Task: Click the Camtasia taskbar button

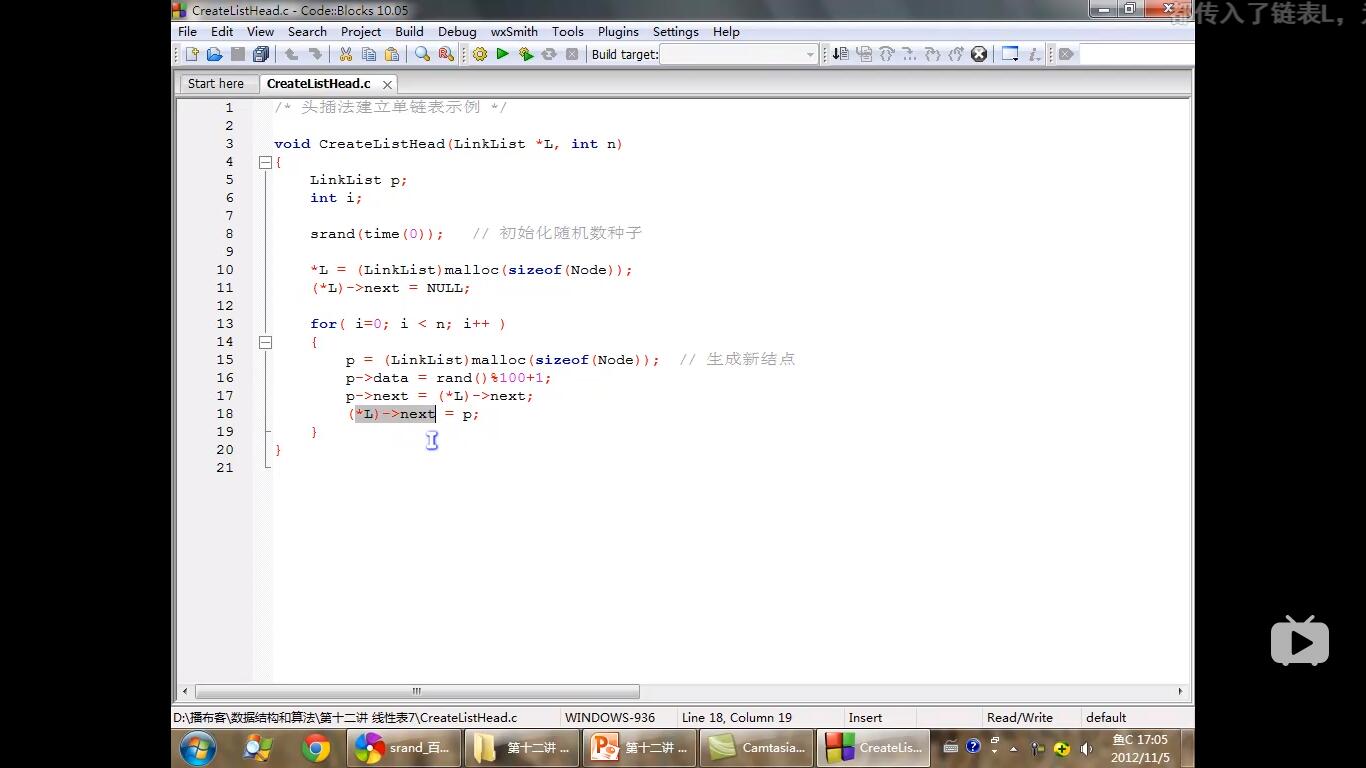Action: point(757,747)
